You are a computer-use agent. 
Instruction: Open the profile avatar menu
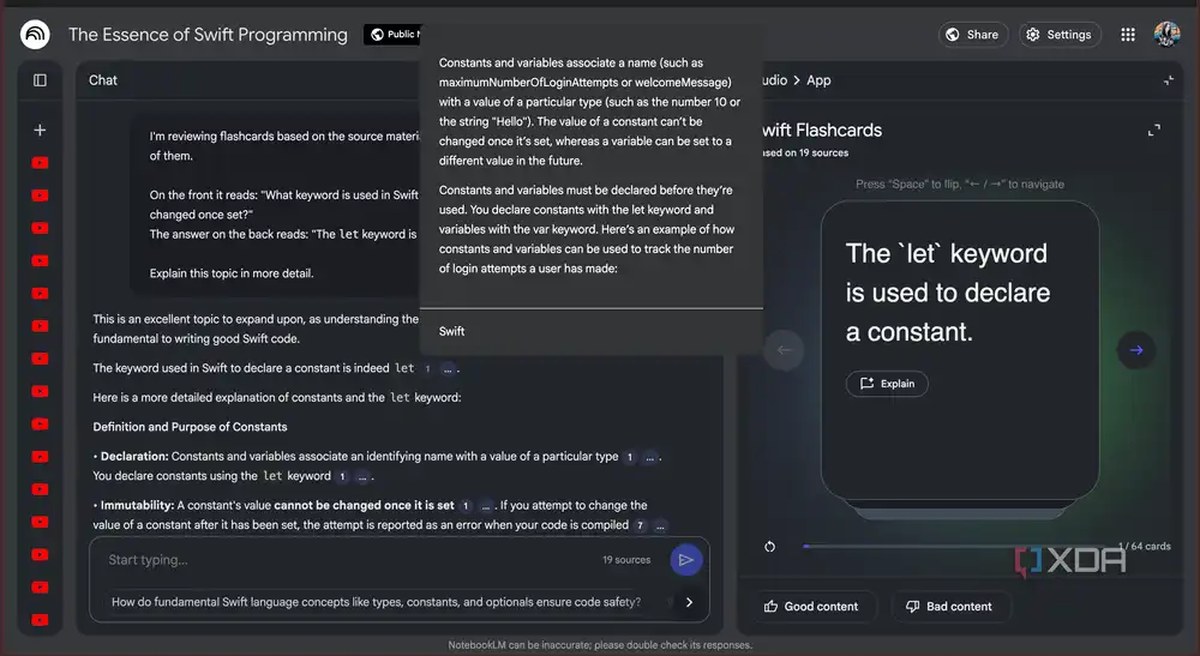[1167, 34]
